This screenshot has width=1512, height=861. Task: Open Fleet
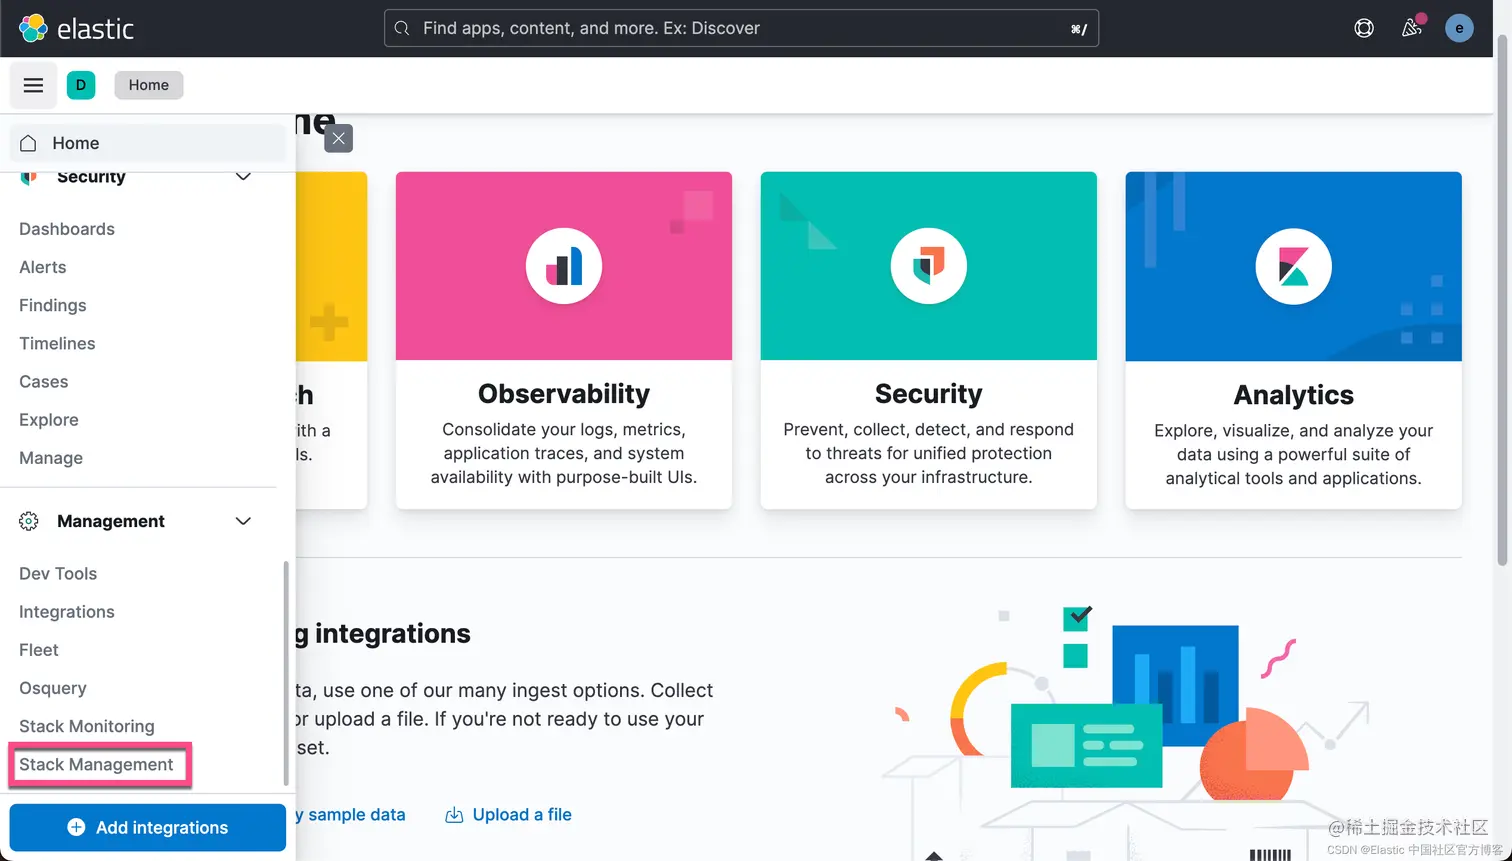(39, 650)
